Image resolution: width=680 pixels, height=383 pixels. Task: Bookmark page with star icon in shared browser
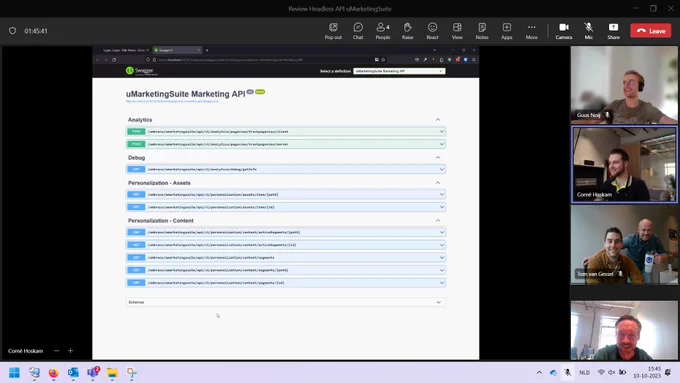point(383,60)
